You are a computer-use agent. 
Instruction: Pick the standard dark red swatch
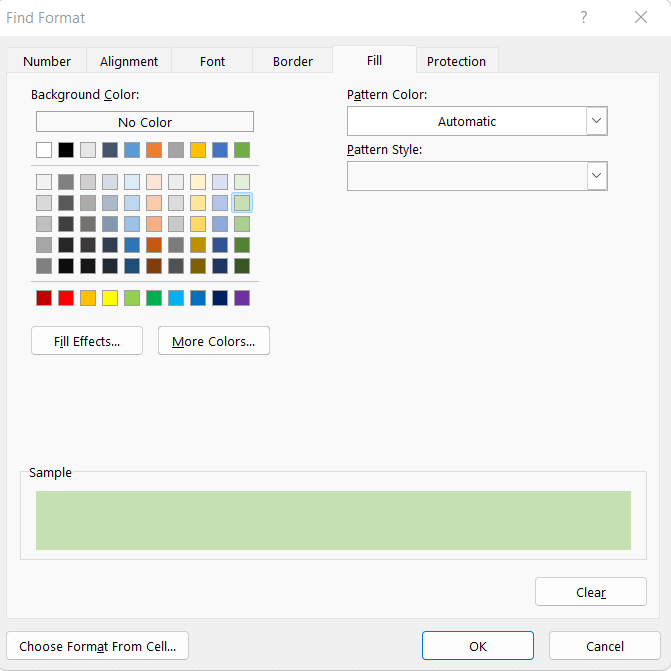pos(44,298)
